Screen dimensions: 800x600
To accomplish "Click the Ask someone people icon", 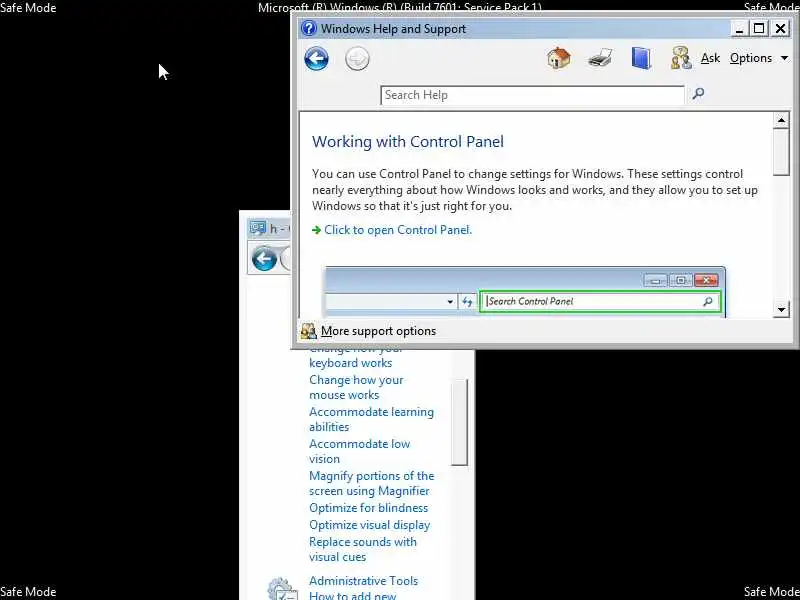I will [682, 58].
